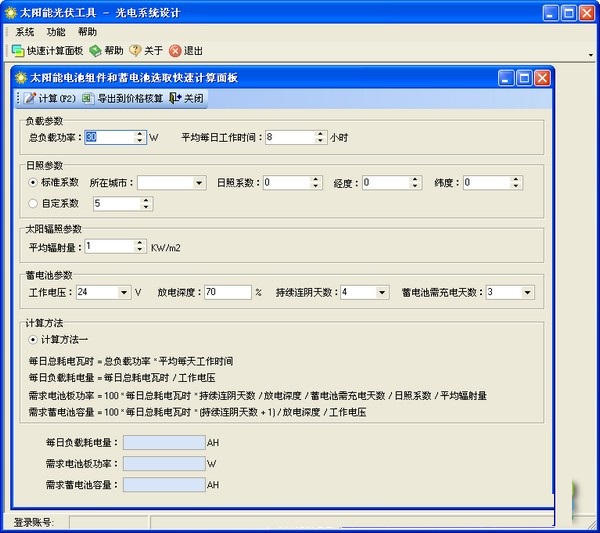Image resolution: width=600 pixels, height=533 pixels.
Task: Click the 登录账号 status bar label
Action: pyautogui.click(x=34, y=522)
